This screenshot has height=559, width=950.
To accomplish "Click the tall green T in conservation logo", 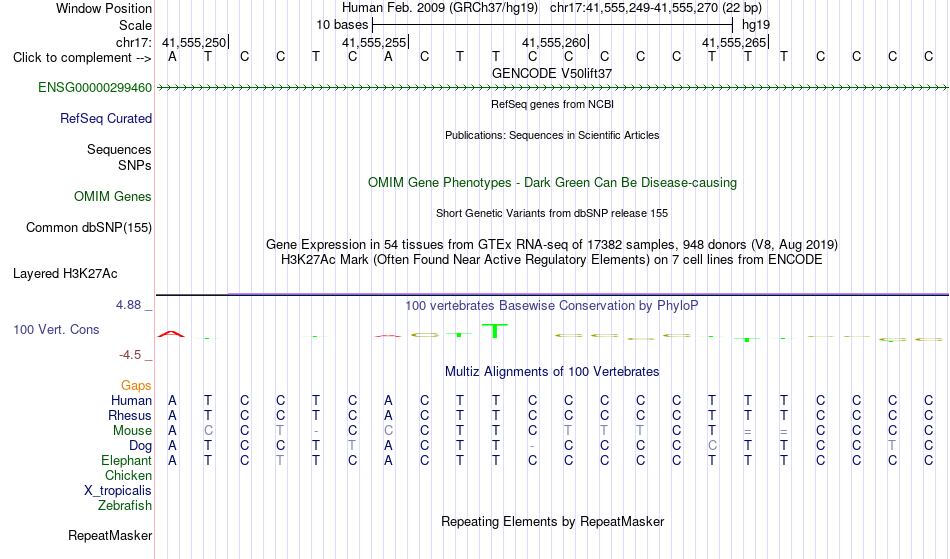I will pos(495,331).
